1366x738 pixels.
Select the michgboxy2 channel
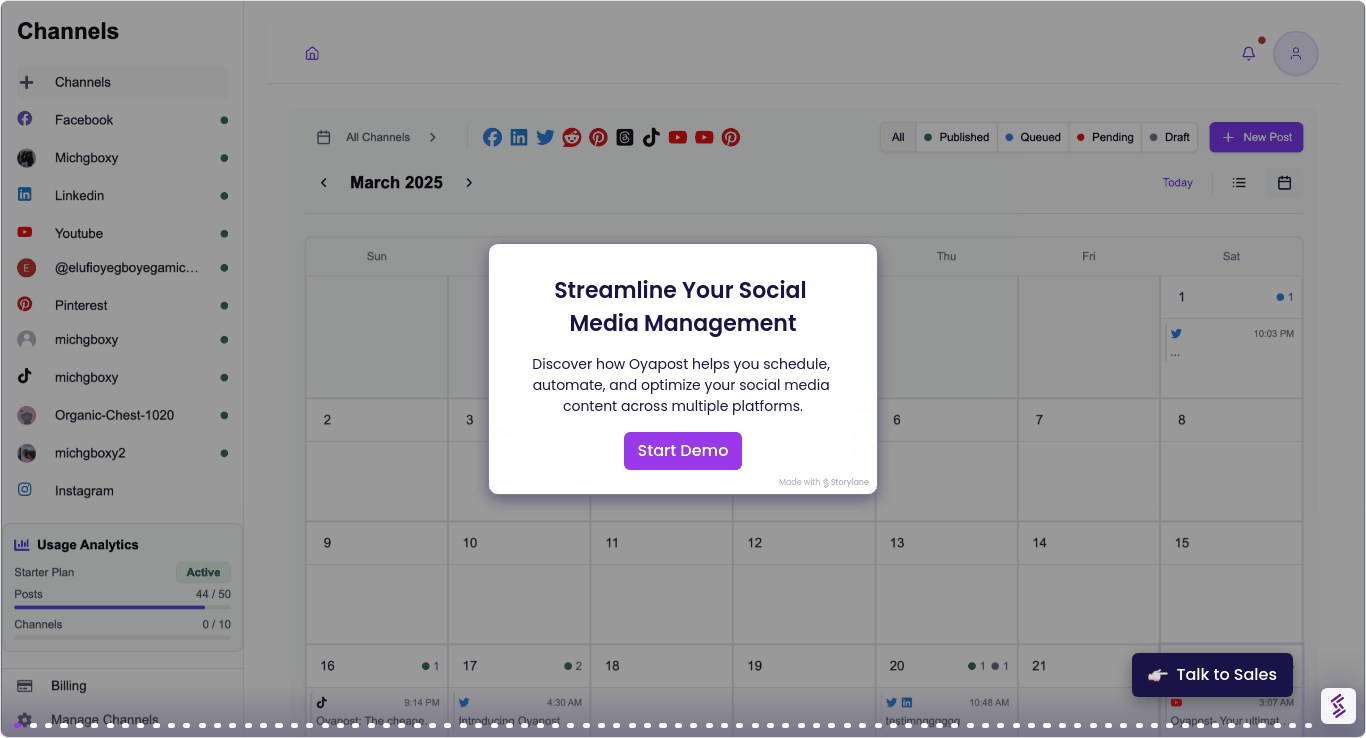[x=121, y=453]
